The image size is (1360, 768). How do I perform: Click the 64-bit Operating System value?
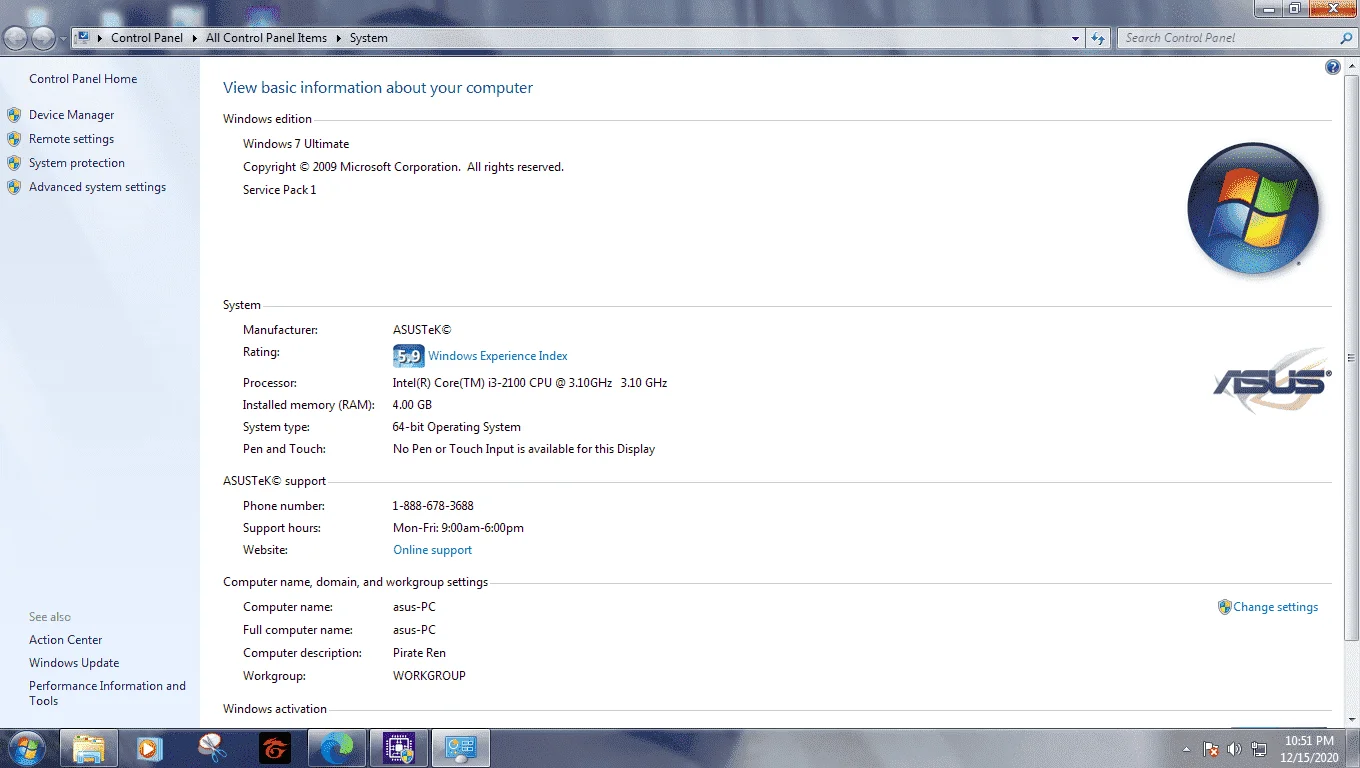457,427
